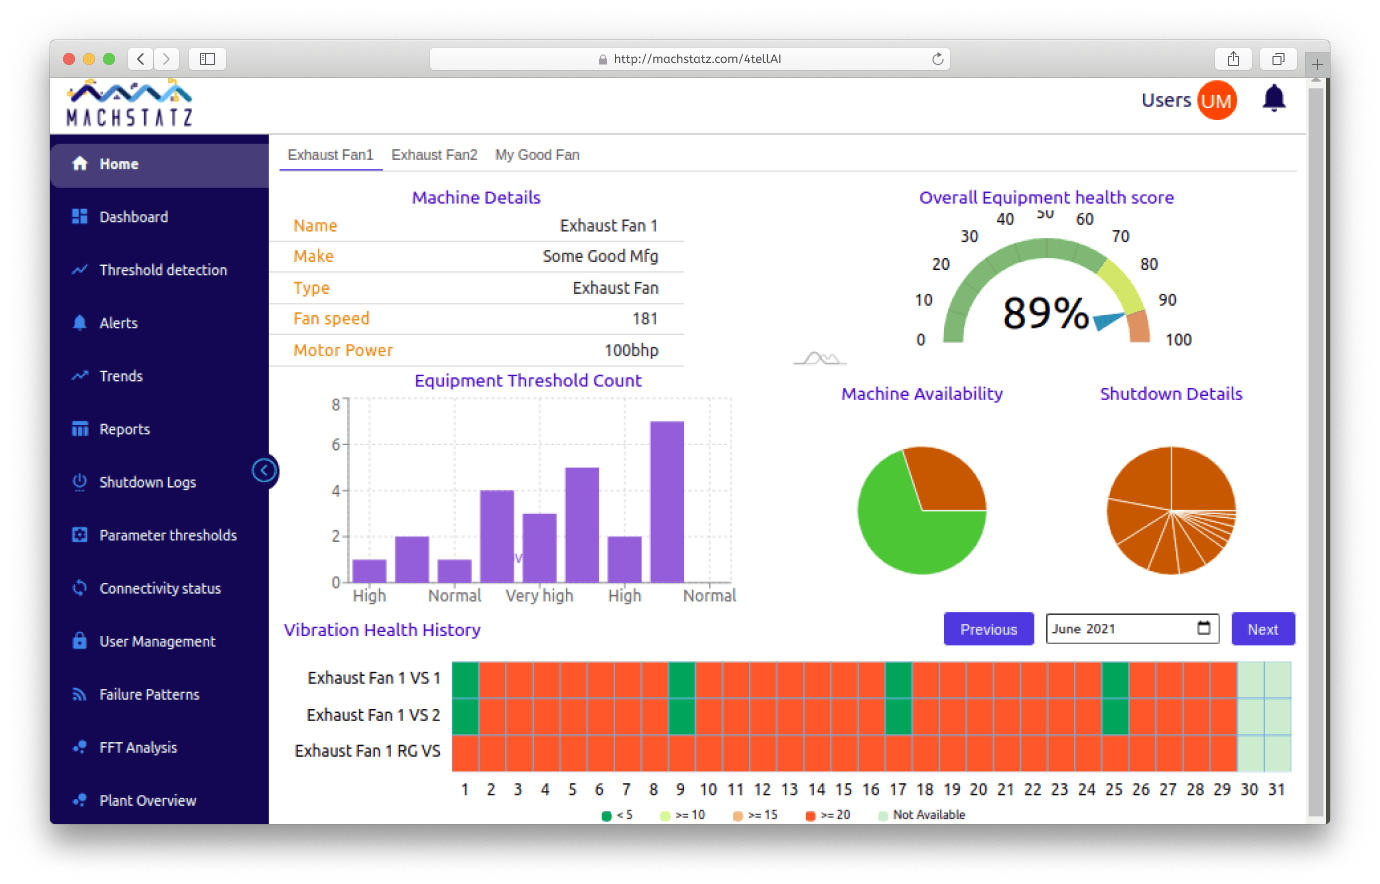1380x884 pixels.
Task: Click the User Management lock icon
Action: click(x=80, y=641)
